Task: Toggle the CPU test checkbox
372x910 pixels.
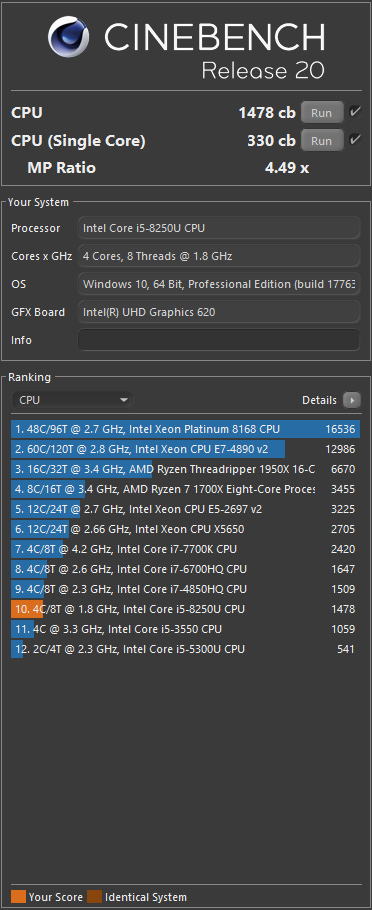Action: pos(355,111)
